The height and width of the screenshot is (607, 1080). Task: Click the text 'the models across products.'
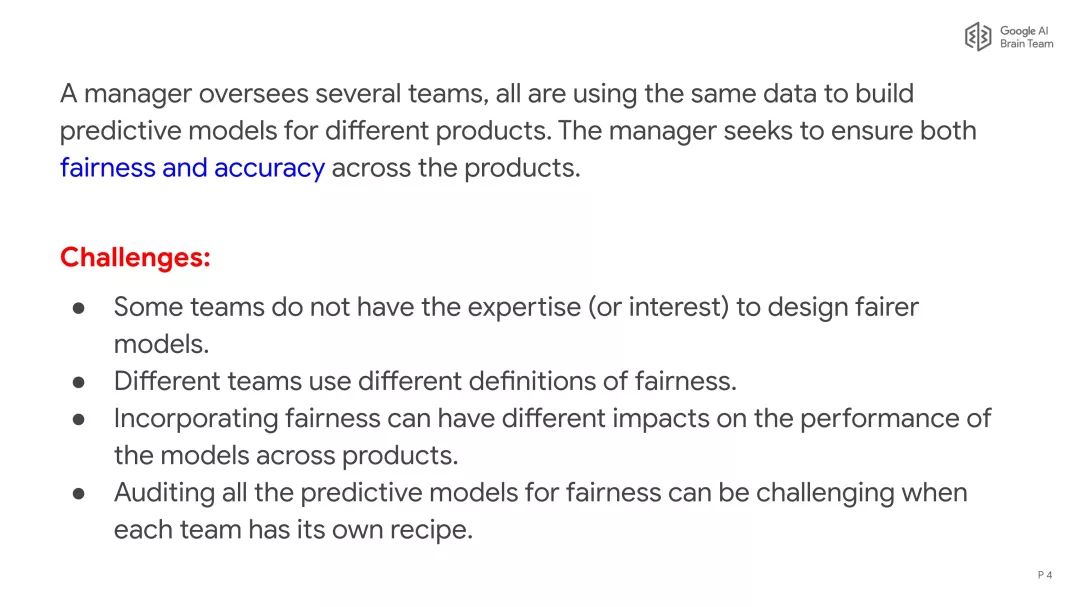coord(286,455)
